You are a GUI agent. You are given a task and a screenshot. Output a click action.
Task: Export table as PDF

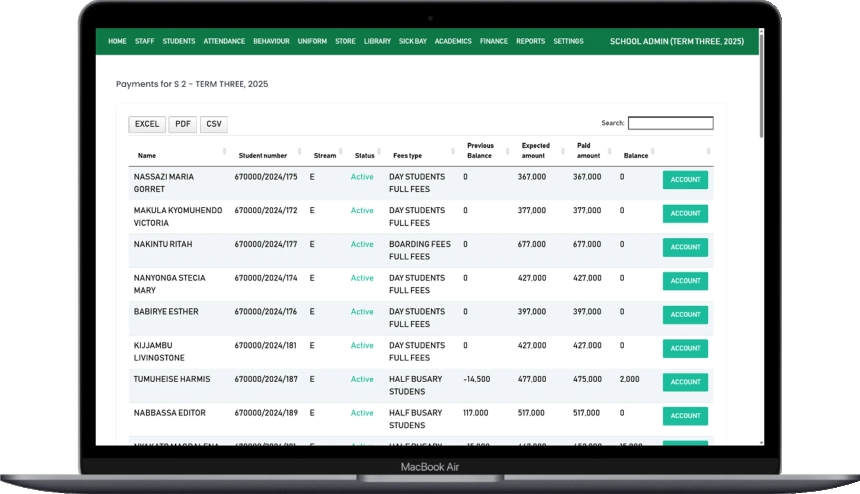coord(183,124)
